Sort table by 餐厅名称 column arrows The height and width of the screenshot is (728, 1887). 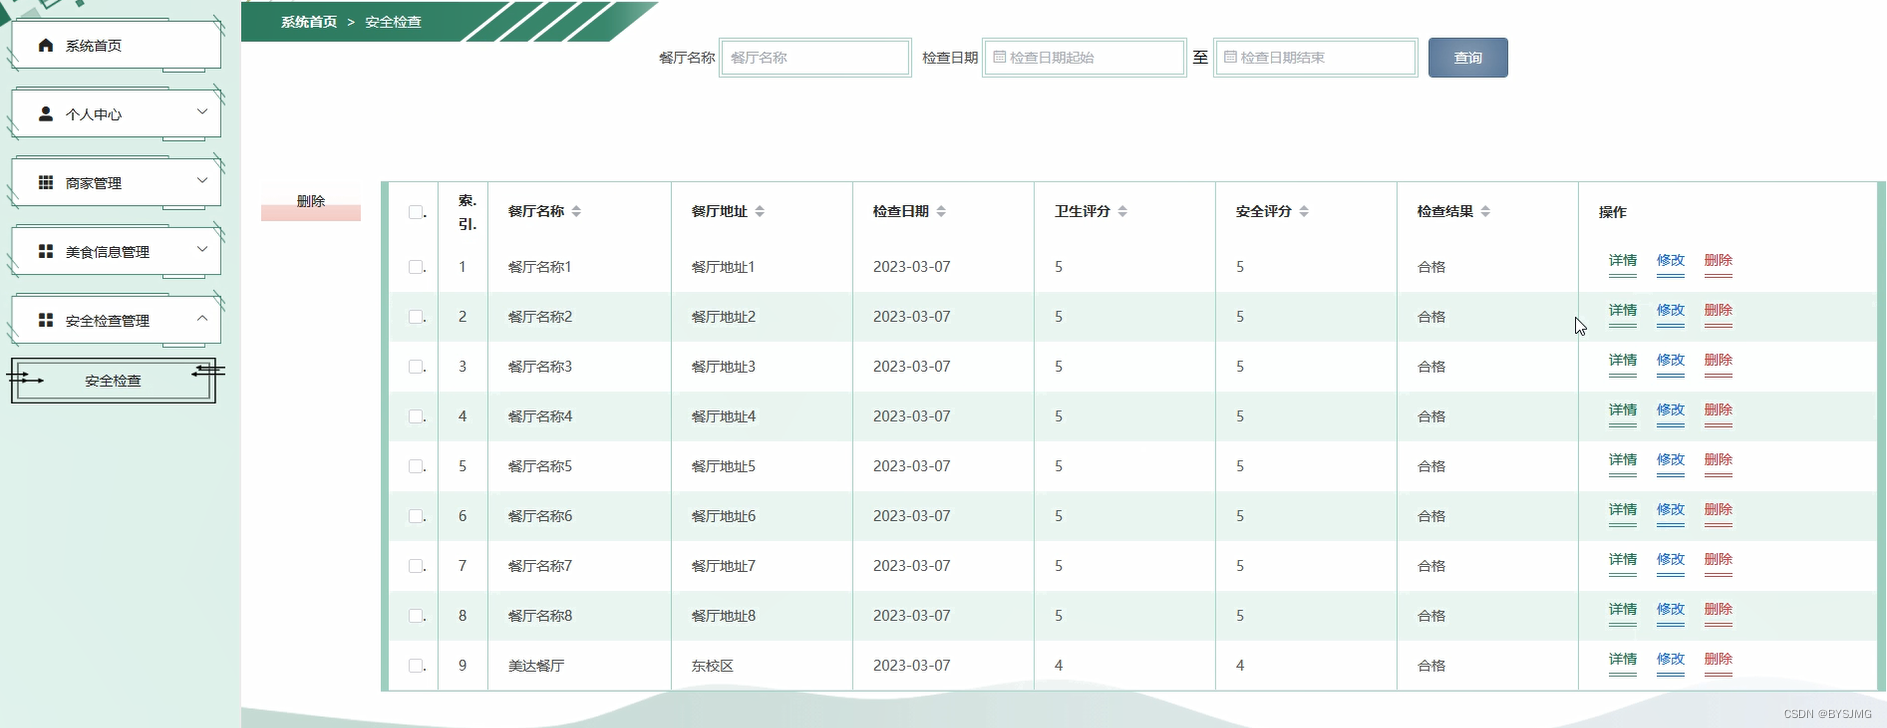[x=576, y=211]
